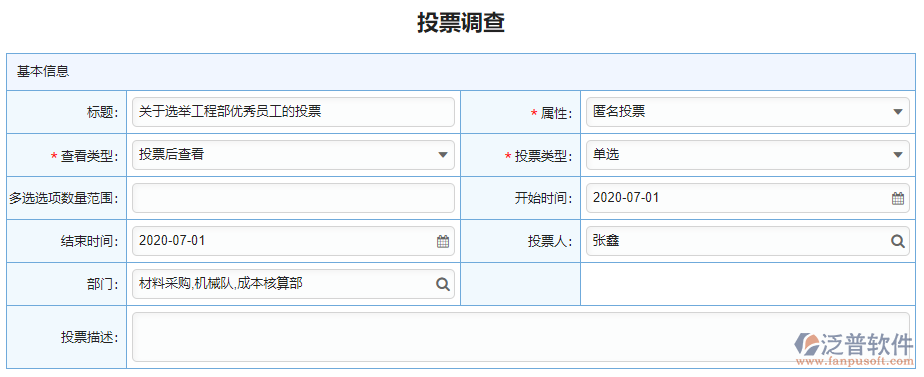This screenshot has height=377, width=924.
Task: Expand the 属性 dropdown arrow
Action: coord(897,111)
